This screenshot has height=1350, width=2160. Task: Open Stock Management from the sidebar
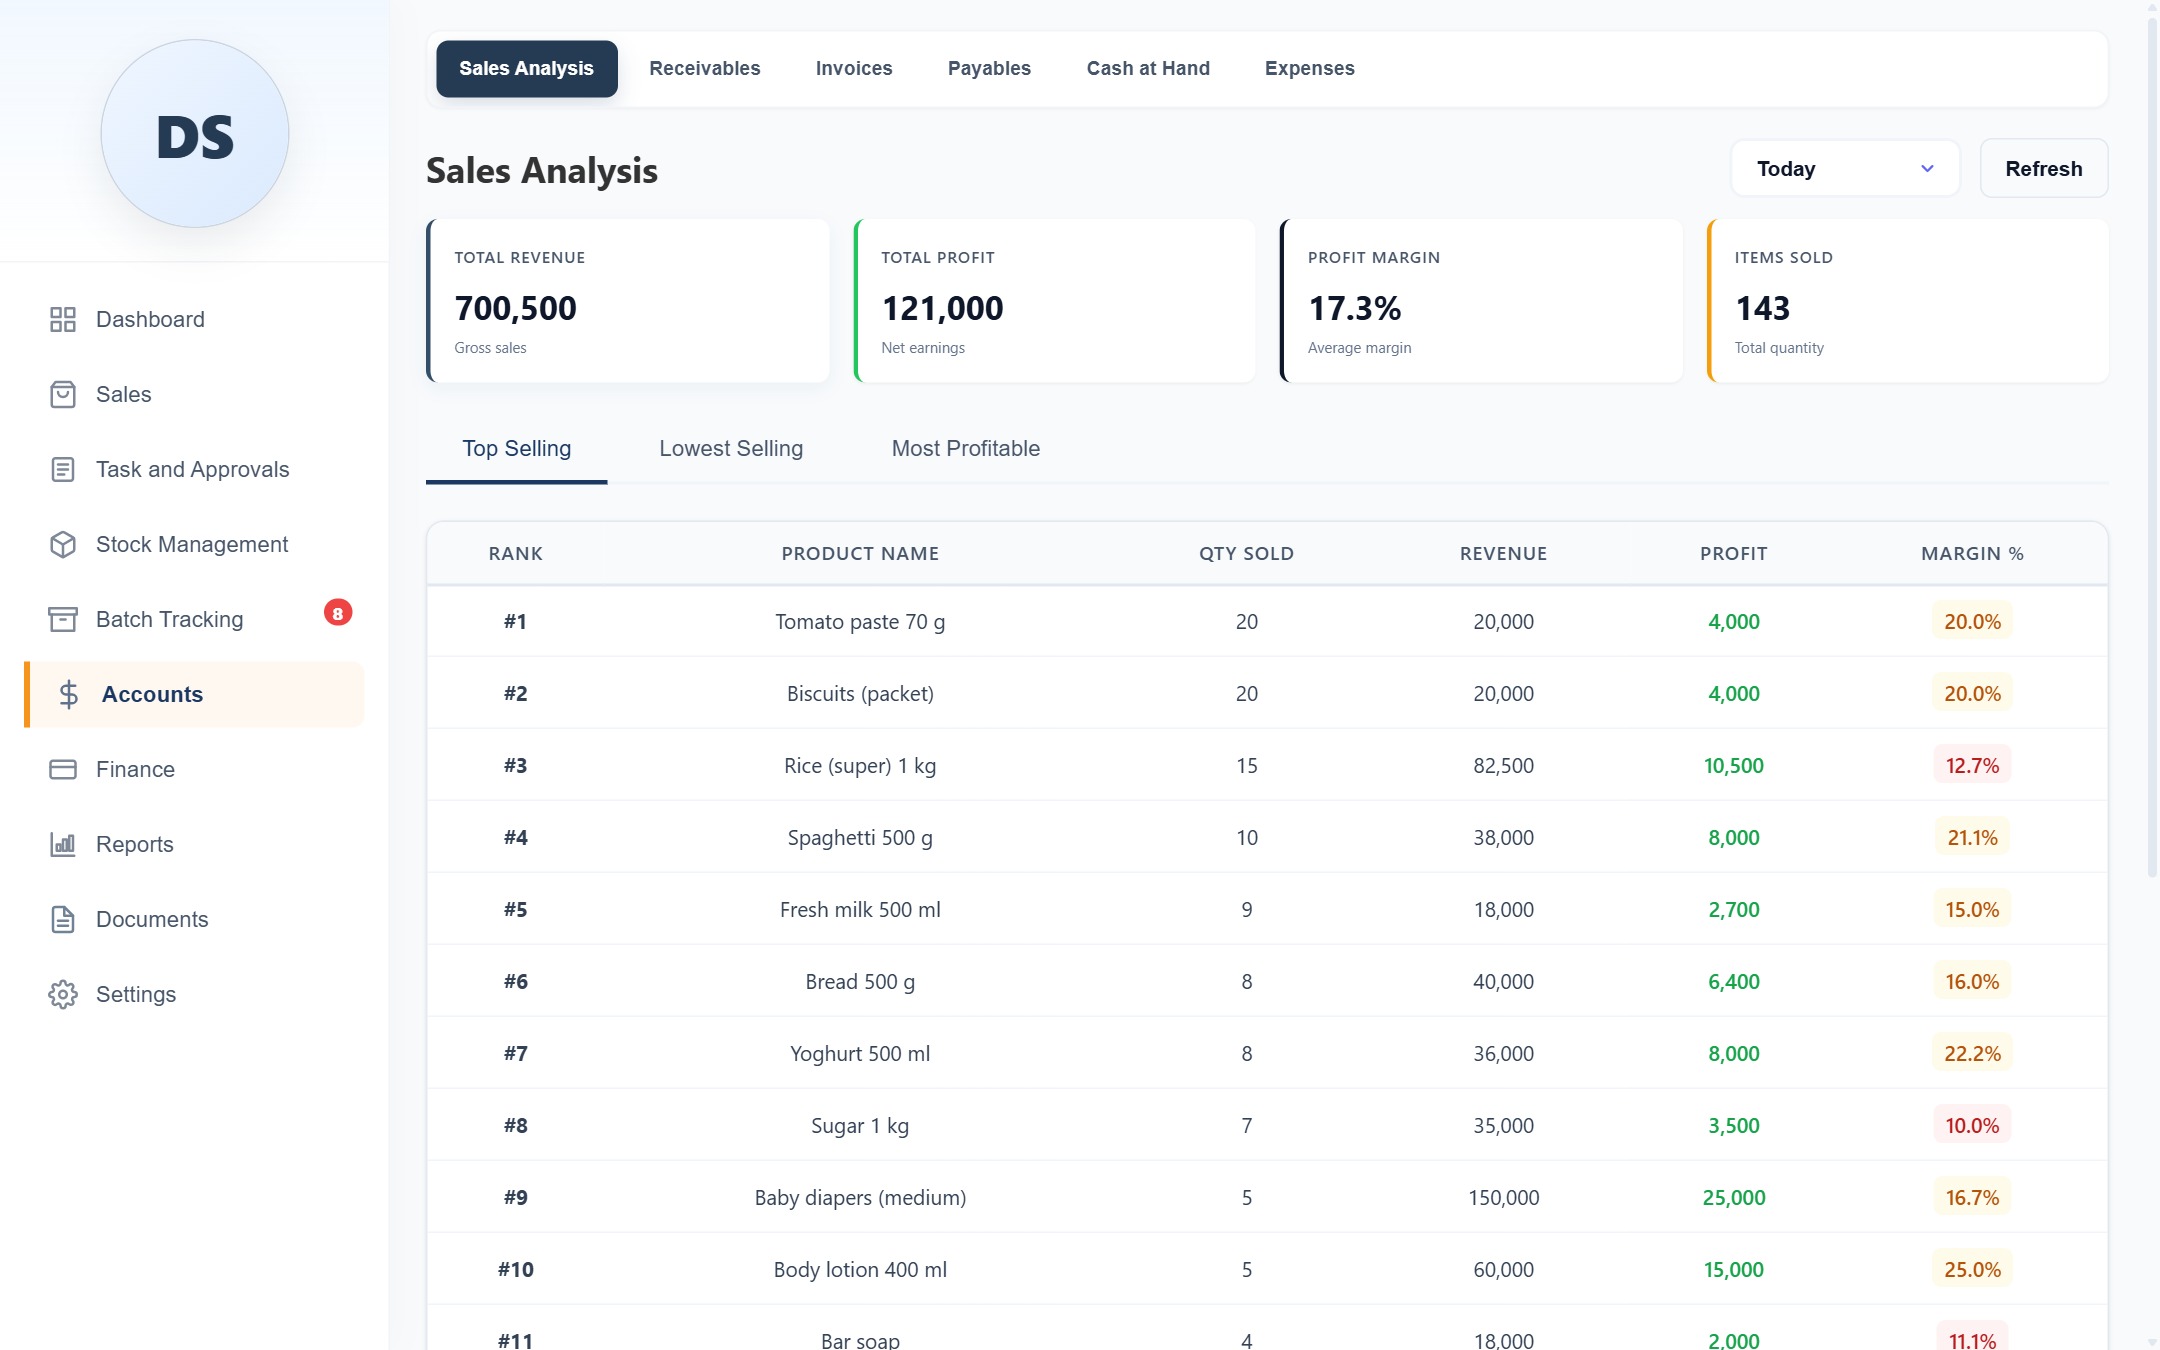pyautogui.click(x=194, y=544)
